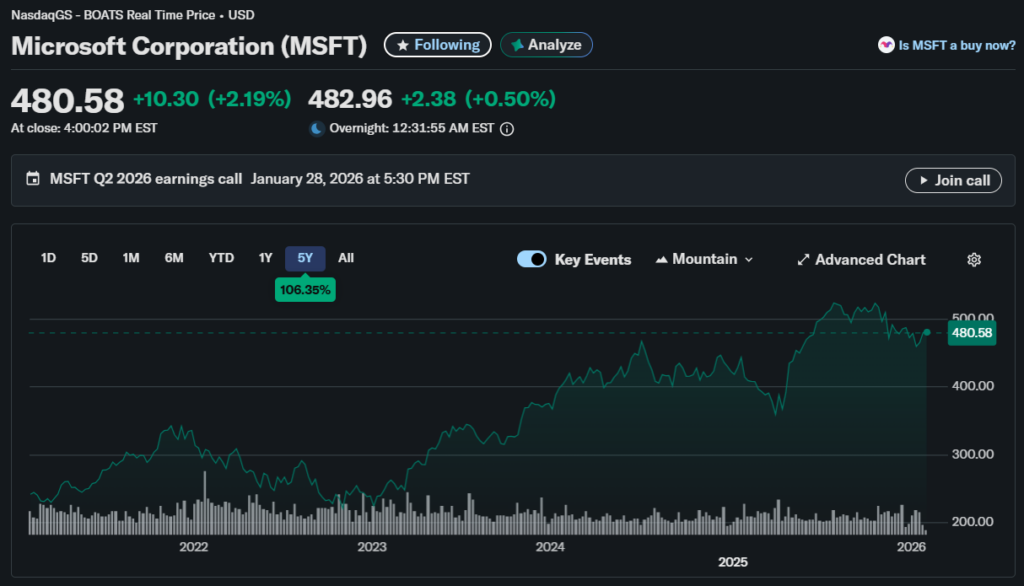Open chart settings gear icon
Viewport: 1024px width, 586px height.
pyautogui.click(x=974, y=260)
